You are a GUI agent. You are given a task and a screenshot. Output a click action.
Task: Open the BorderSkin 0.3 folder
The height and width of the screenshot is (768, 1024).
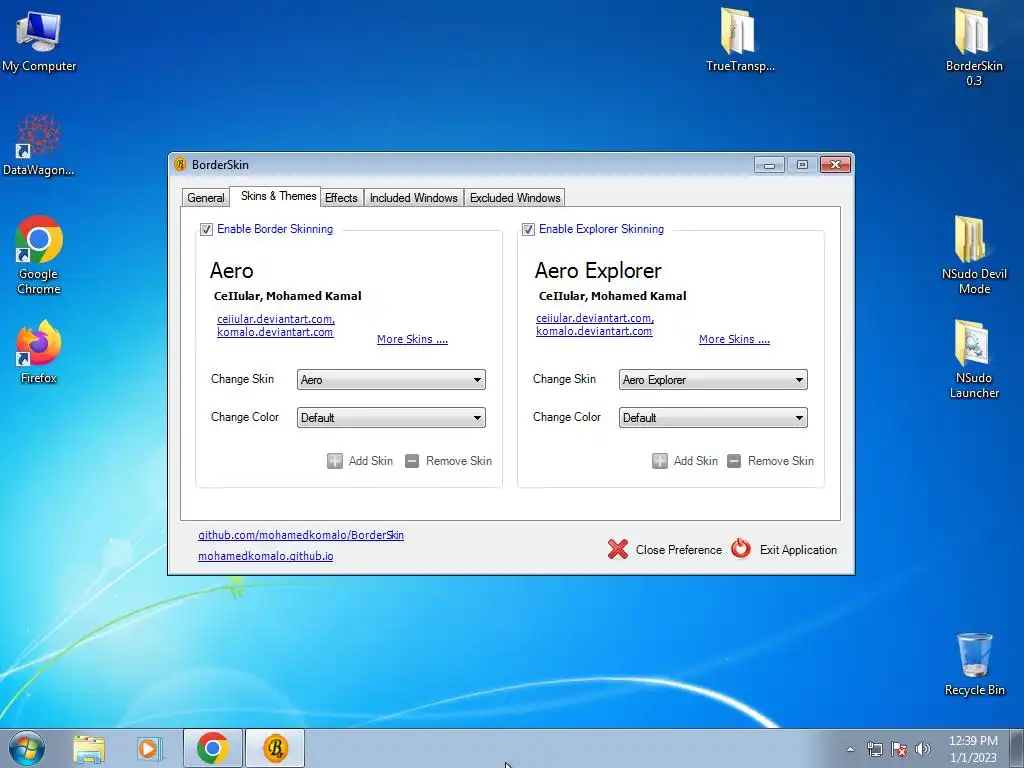(974, 46)
